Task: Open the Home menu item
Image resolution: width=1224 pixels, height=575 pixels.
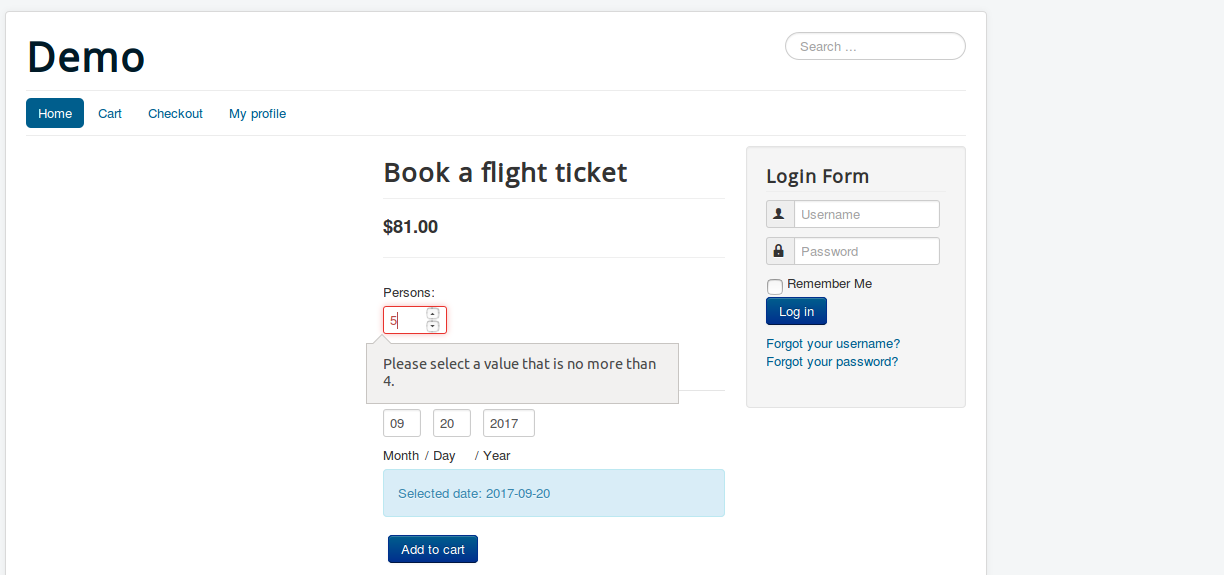Action: pos(55,113)
